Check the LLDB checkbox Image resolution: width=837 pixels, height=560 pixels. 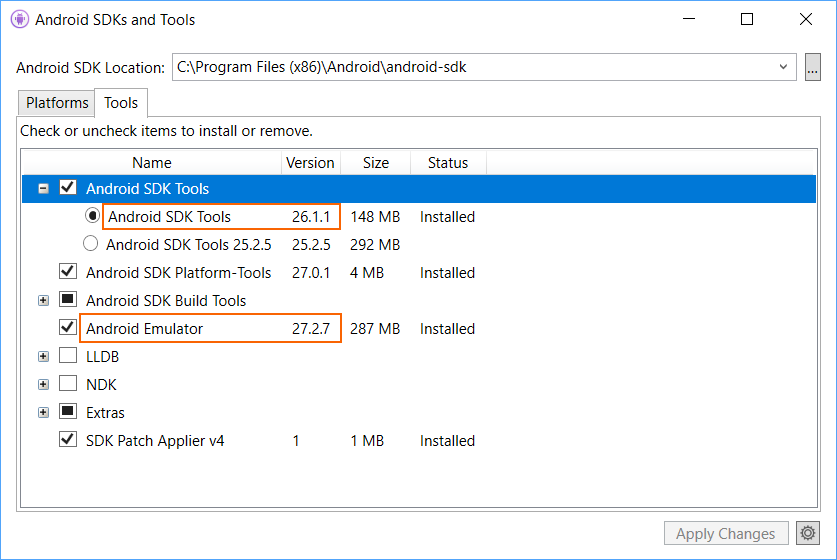pos(68,356)
